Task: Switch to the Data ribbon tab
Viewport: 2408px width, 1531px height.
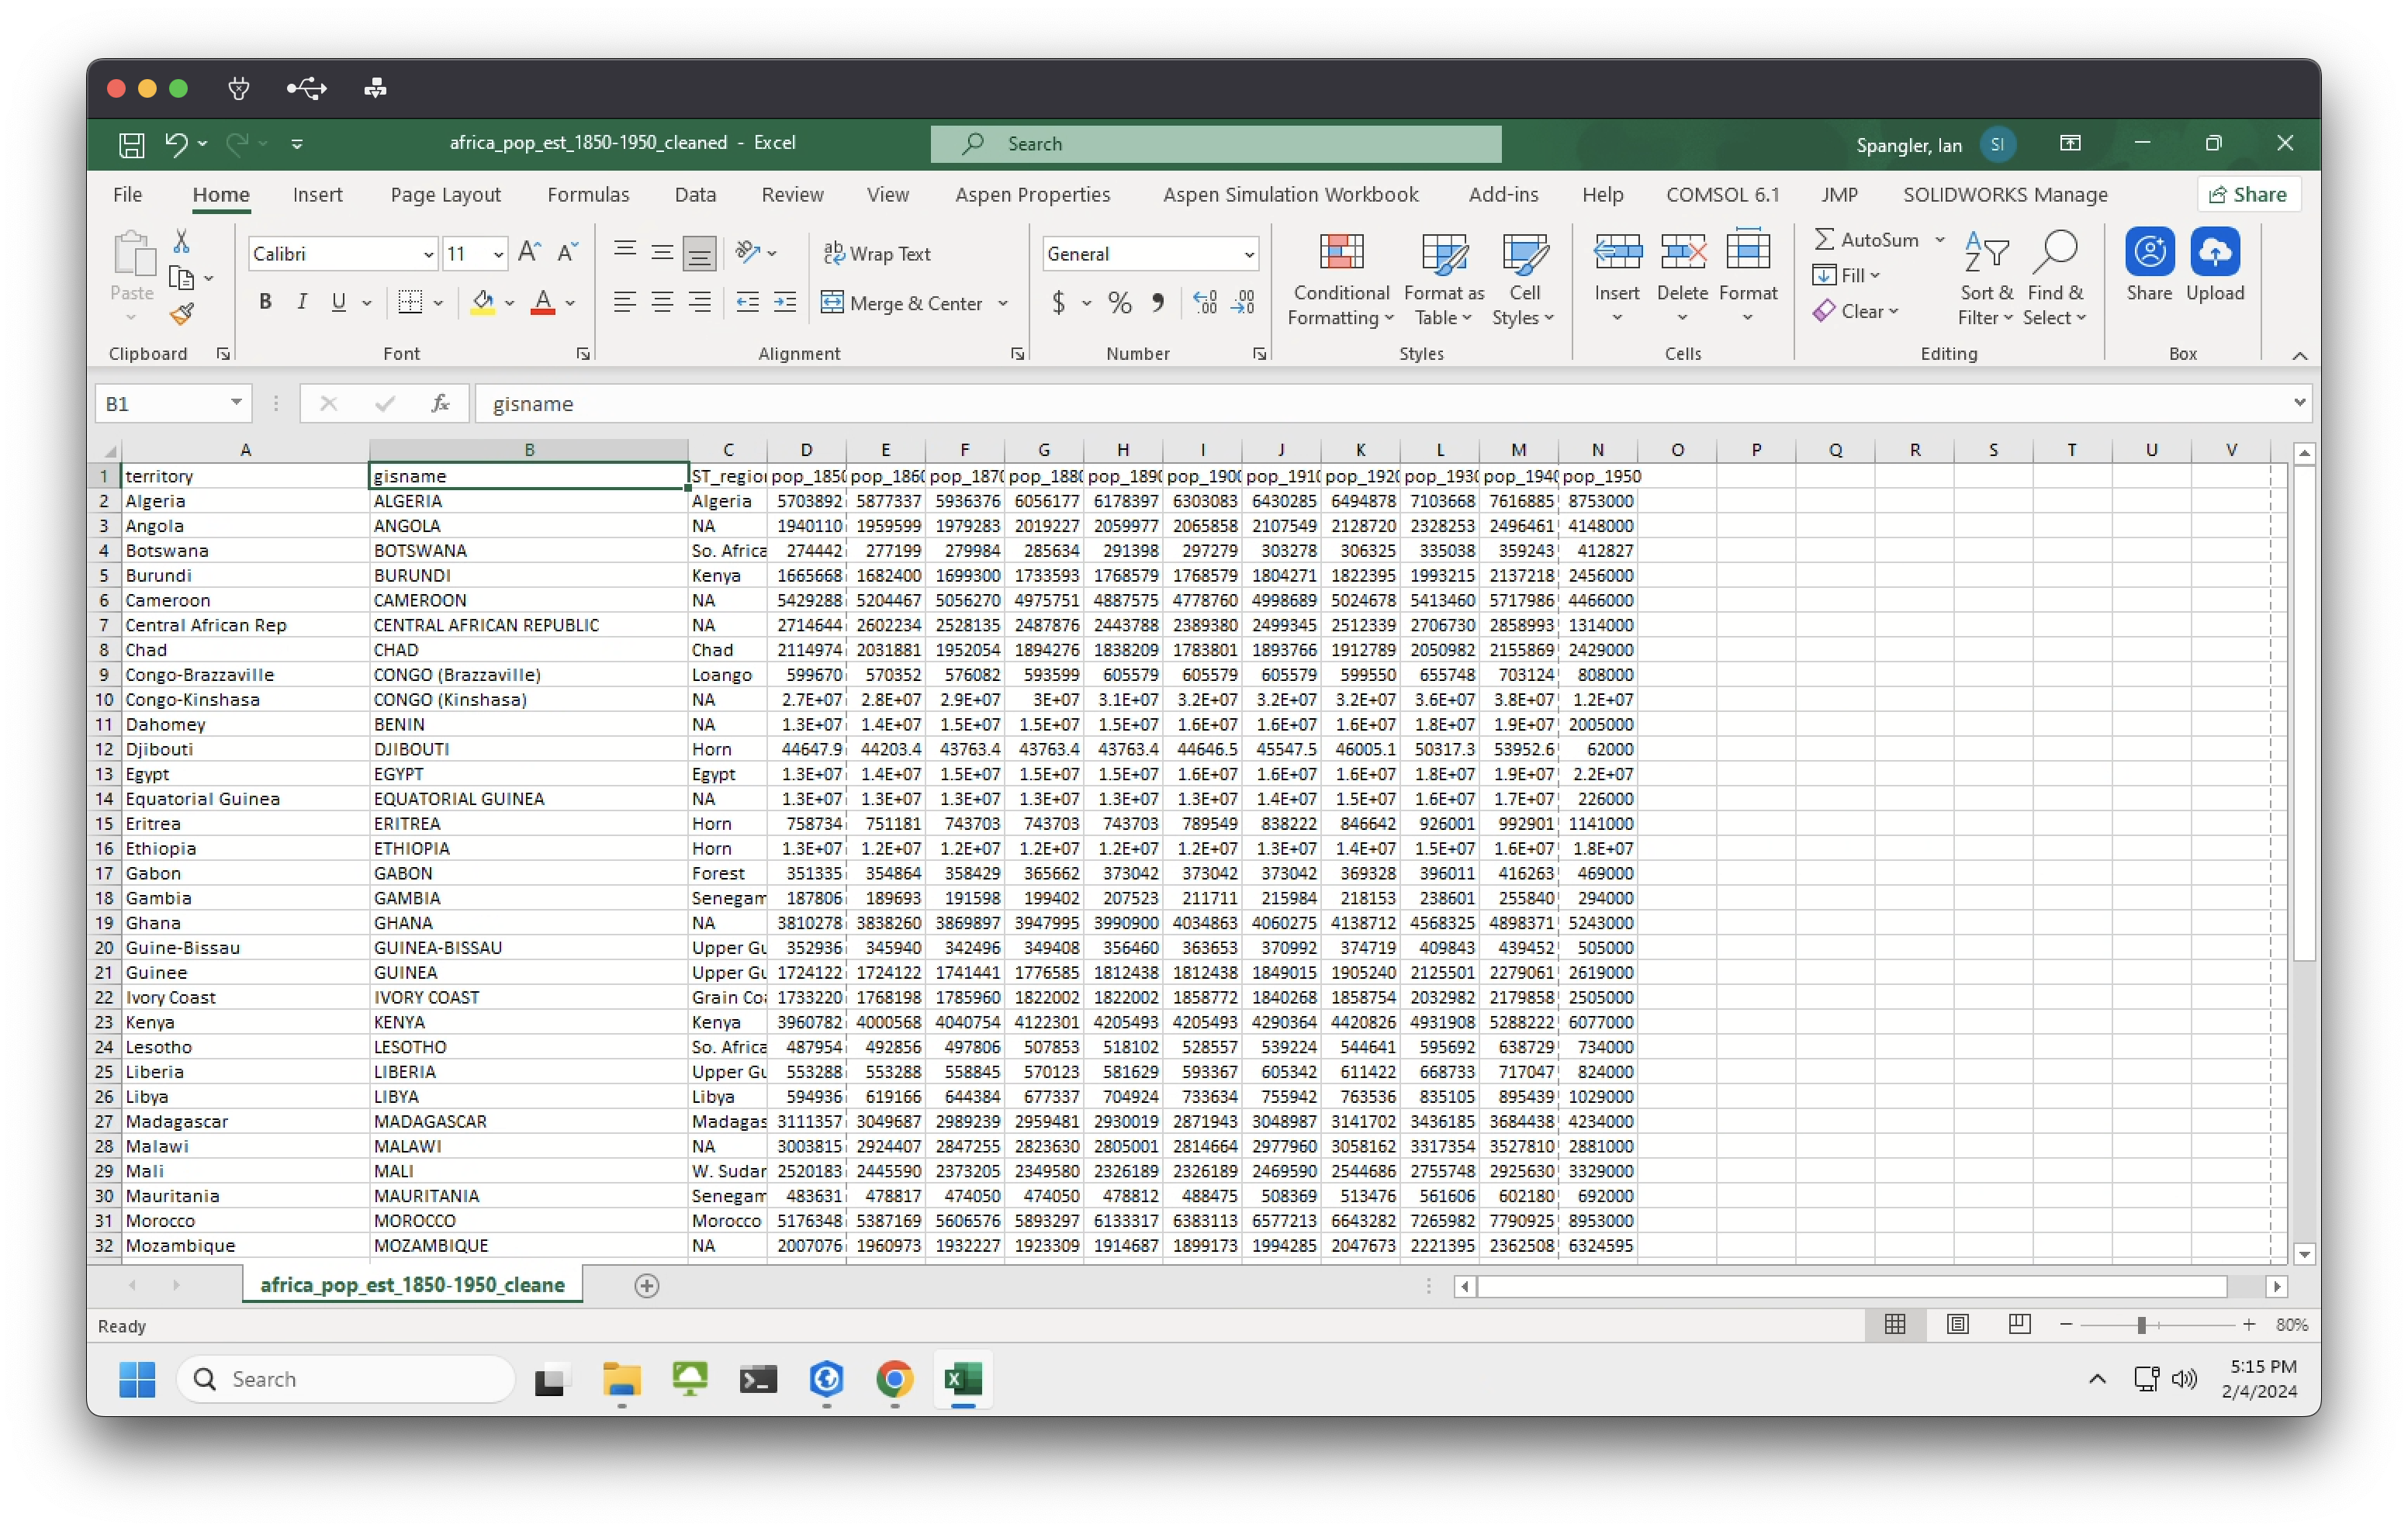Action: click(695, 195)
